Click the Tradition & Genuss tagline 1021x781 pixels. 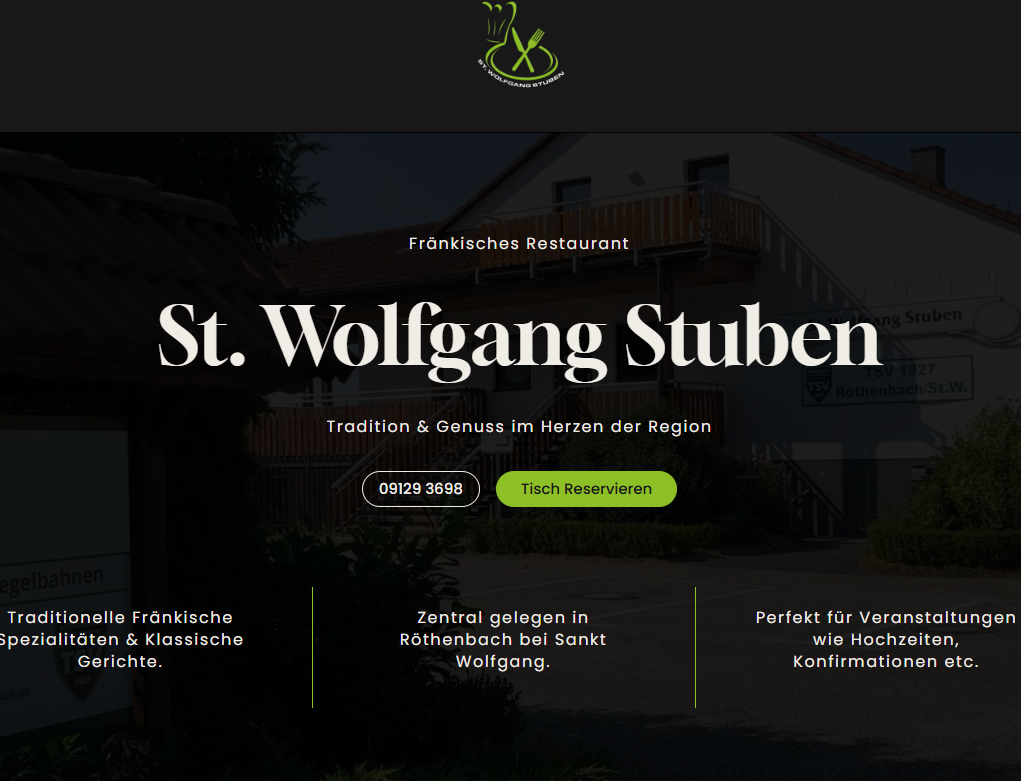point(519,427)
